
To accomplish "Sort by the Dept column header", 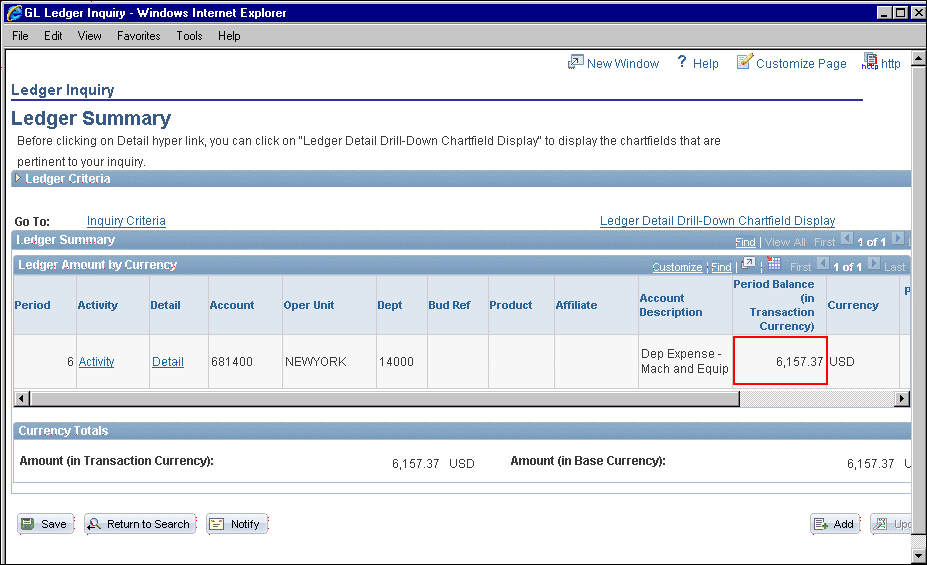I will pos(390,306).
